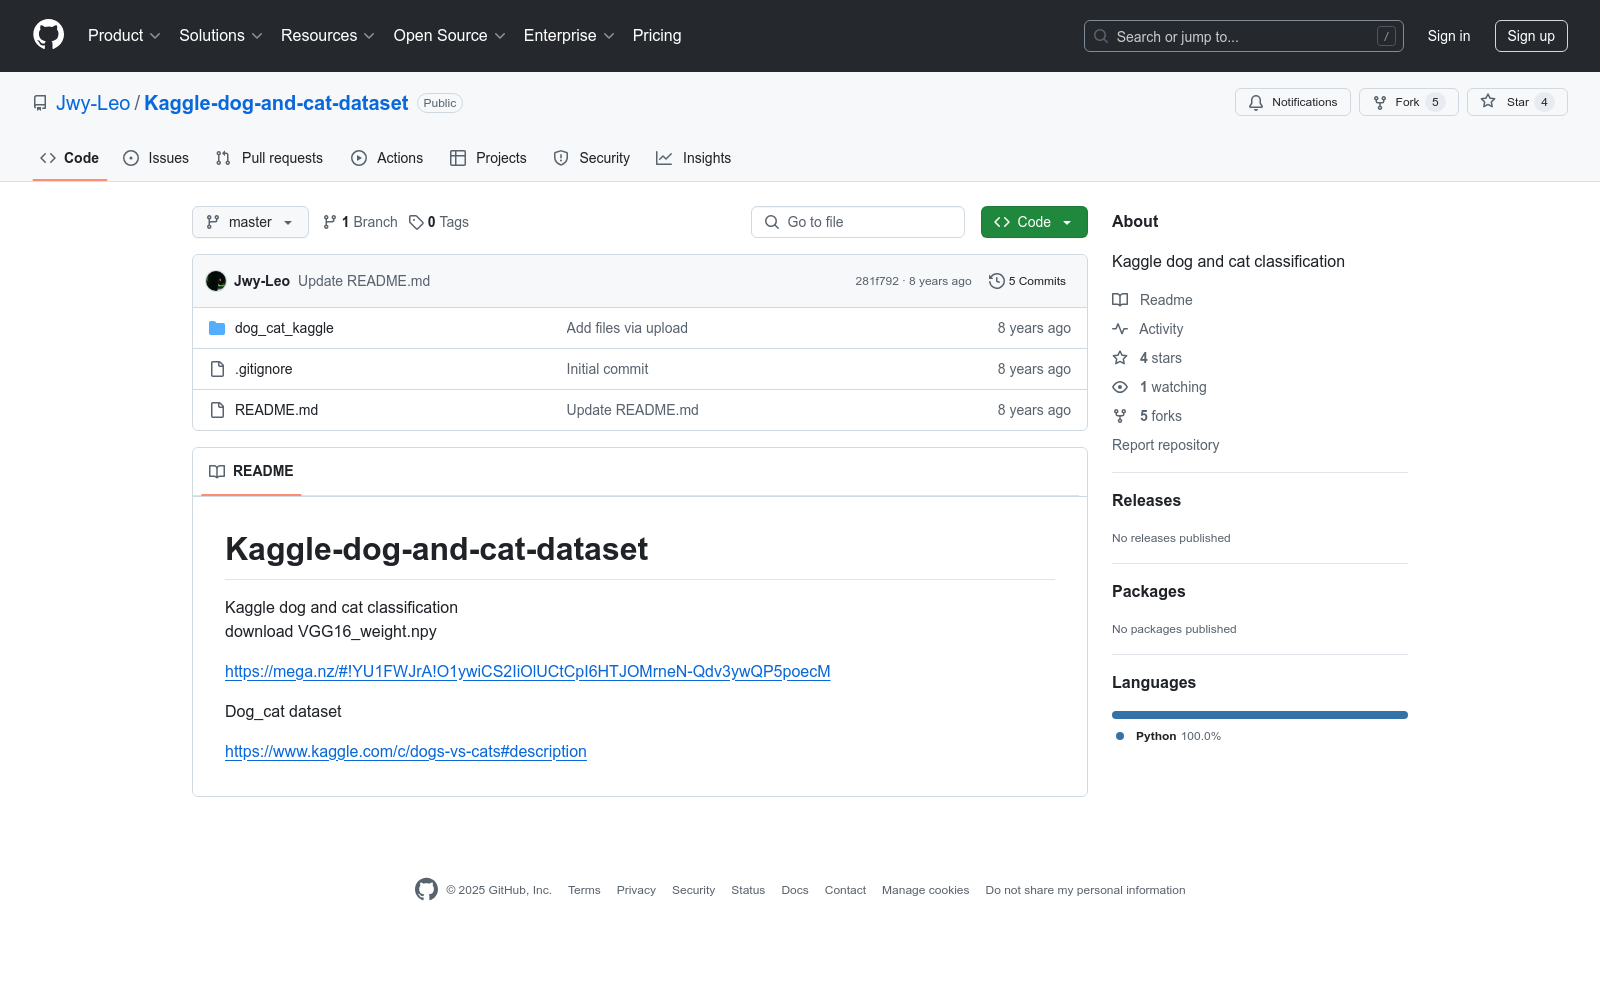Click the eye icon beside 1 watching
The height and width of the screenshot is (1000, 1600).
point(1120,387)
